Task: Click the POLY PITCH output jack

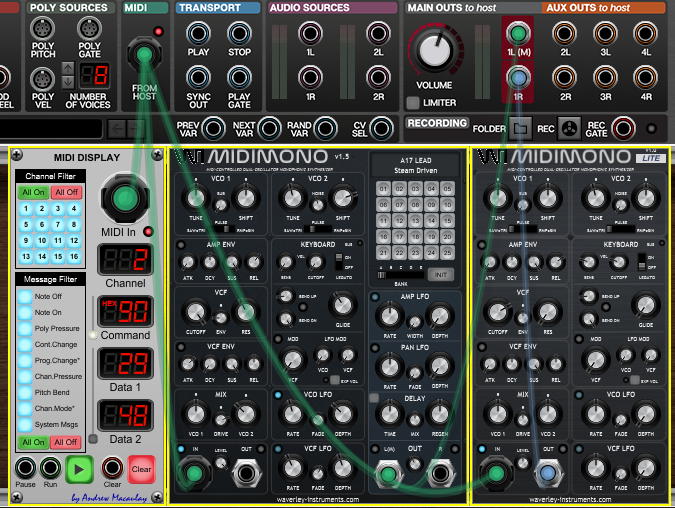Action: tap(42, 29)
